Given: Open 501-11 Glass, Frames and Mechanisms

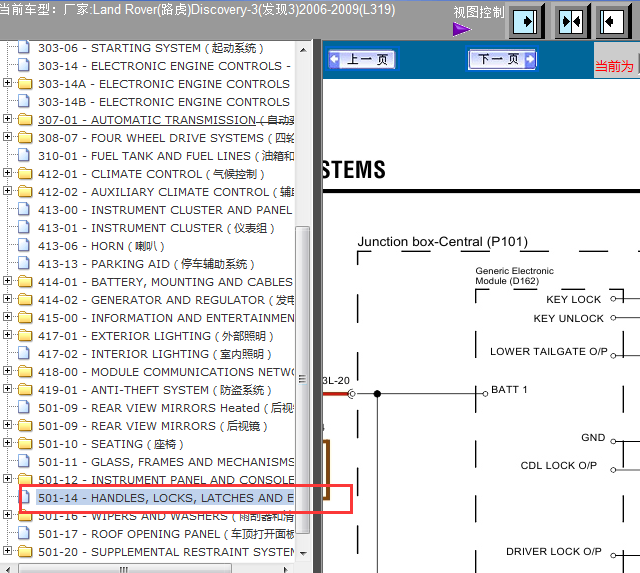Looking at the screenshot, I should coord(166,462).
